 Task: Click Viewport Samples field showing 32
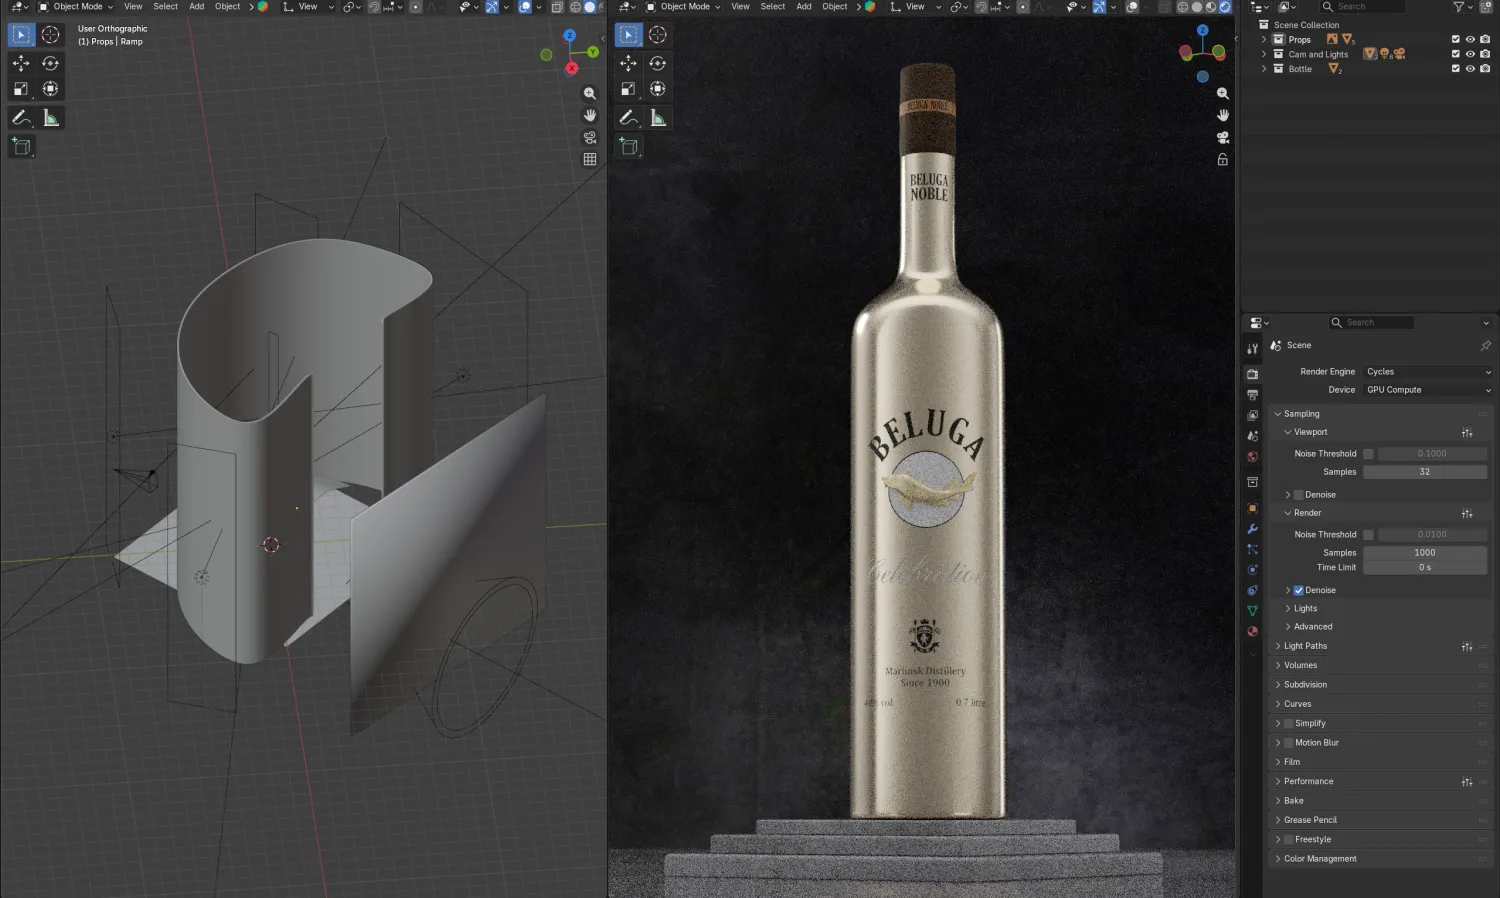(x=1425, y=472)
